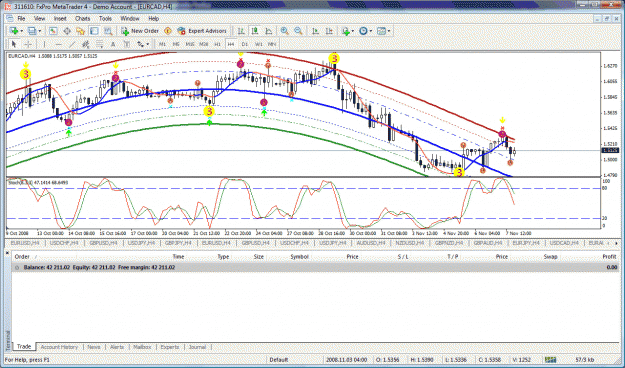Switch to the M15 timeframe
Image resolution: width=625 pixels, height=368 pixels.
(x=190, y=44)
